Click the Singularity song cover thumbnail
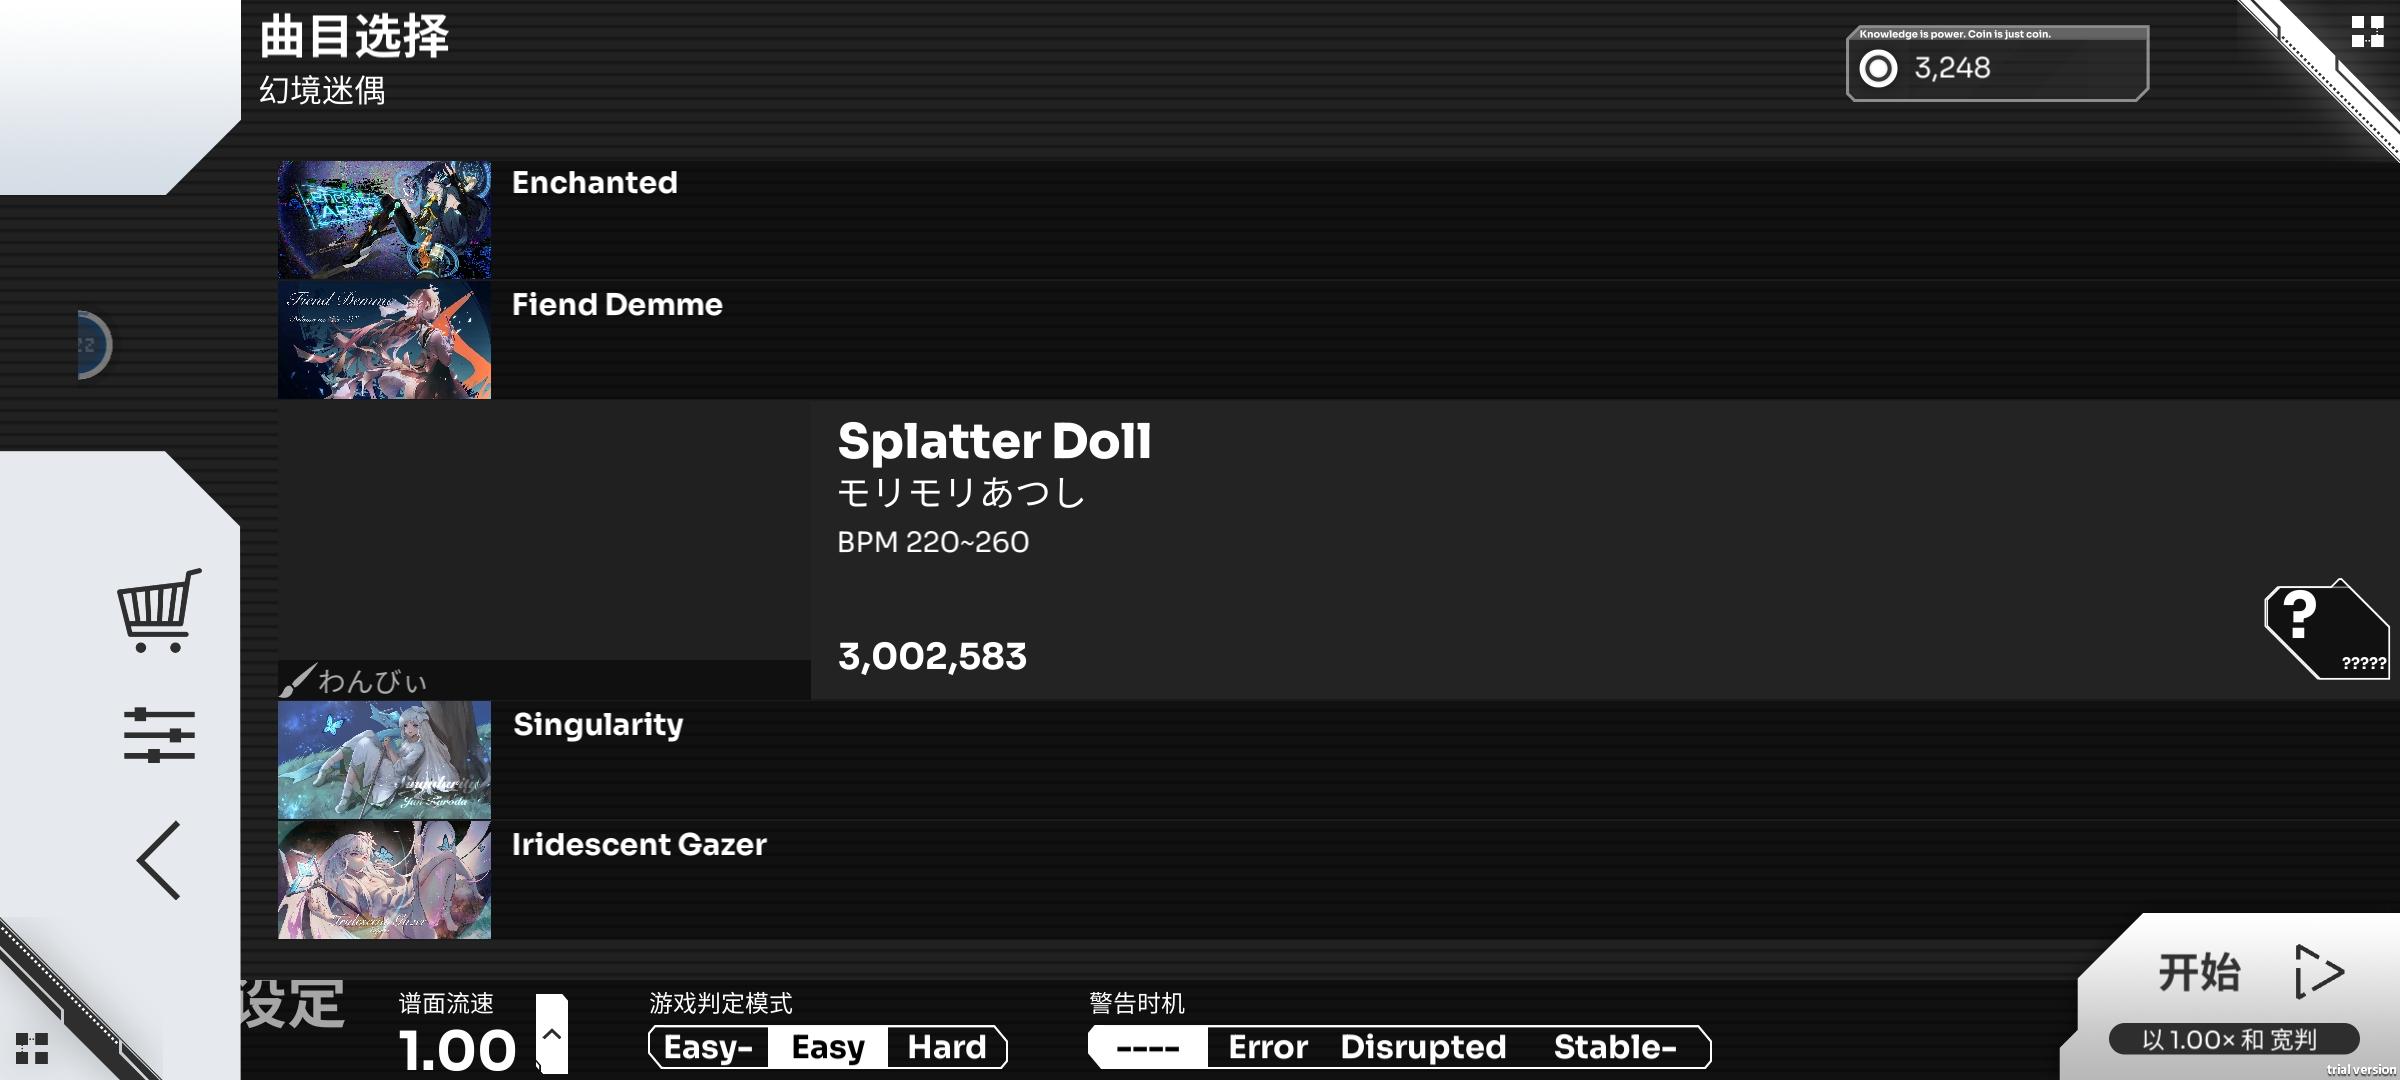This screenshot has width=2400, height=1080. click(x=385, y=760)
